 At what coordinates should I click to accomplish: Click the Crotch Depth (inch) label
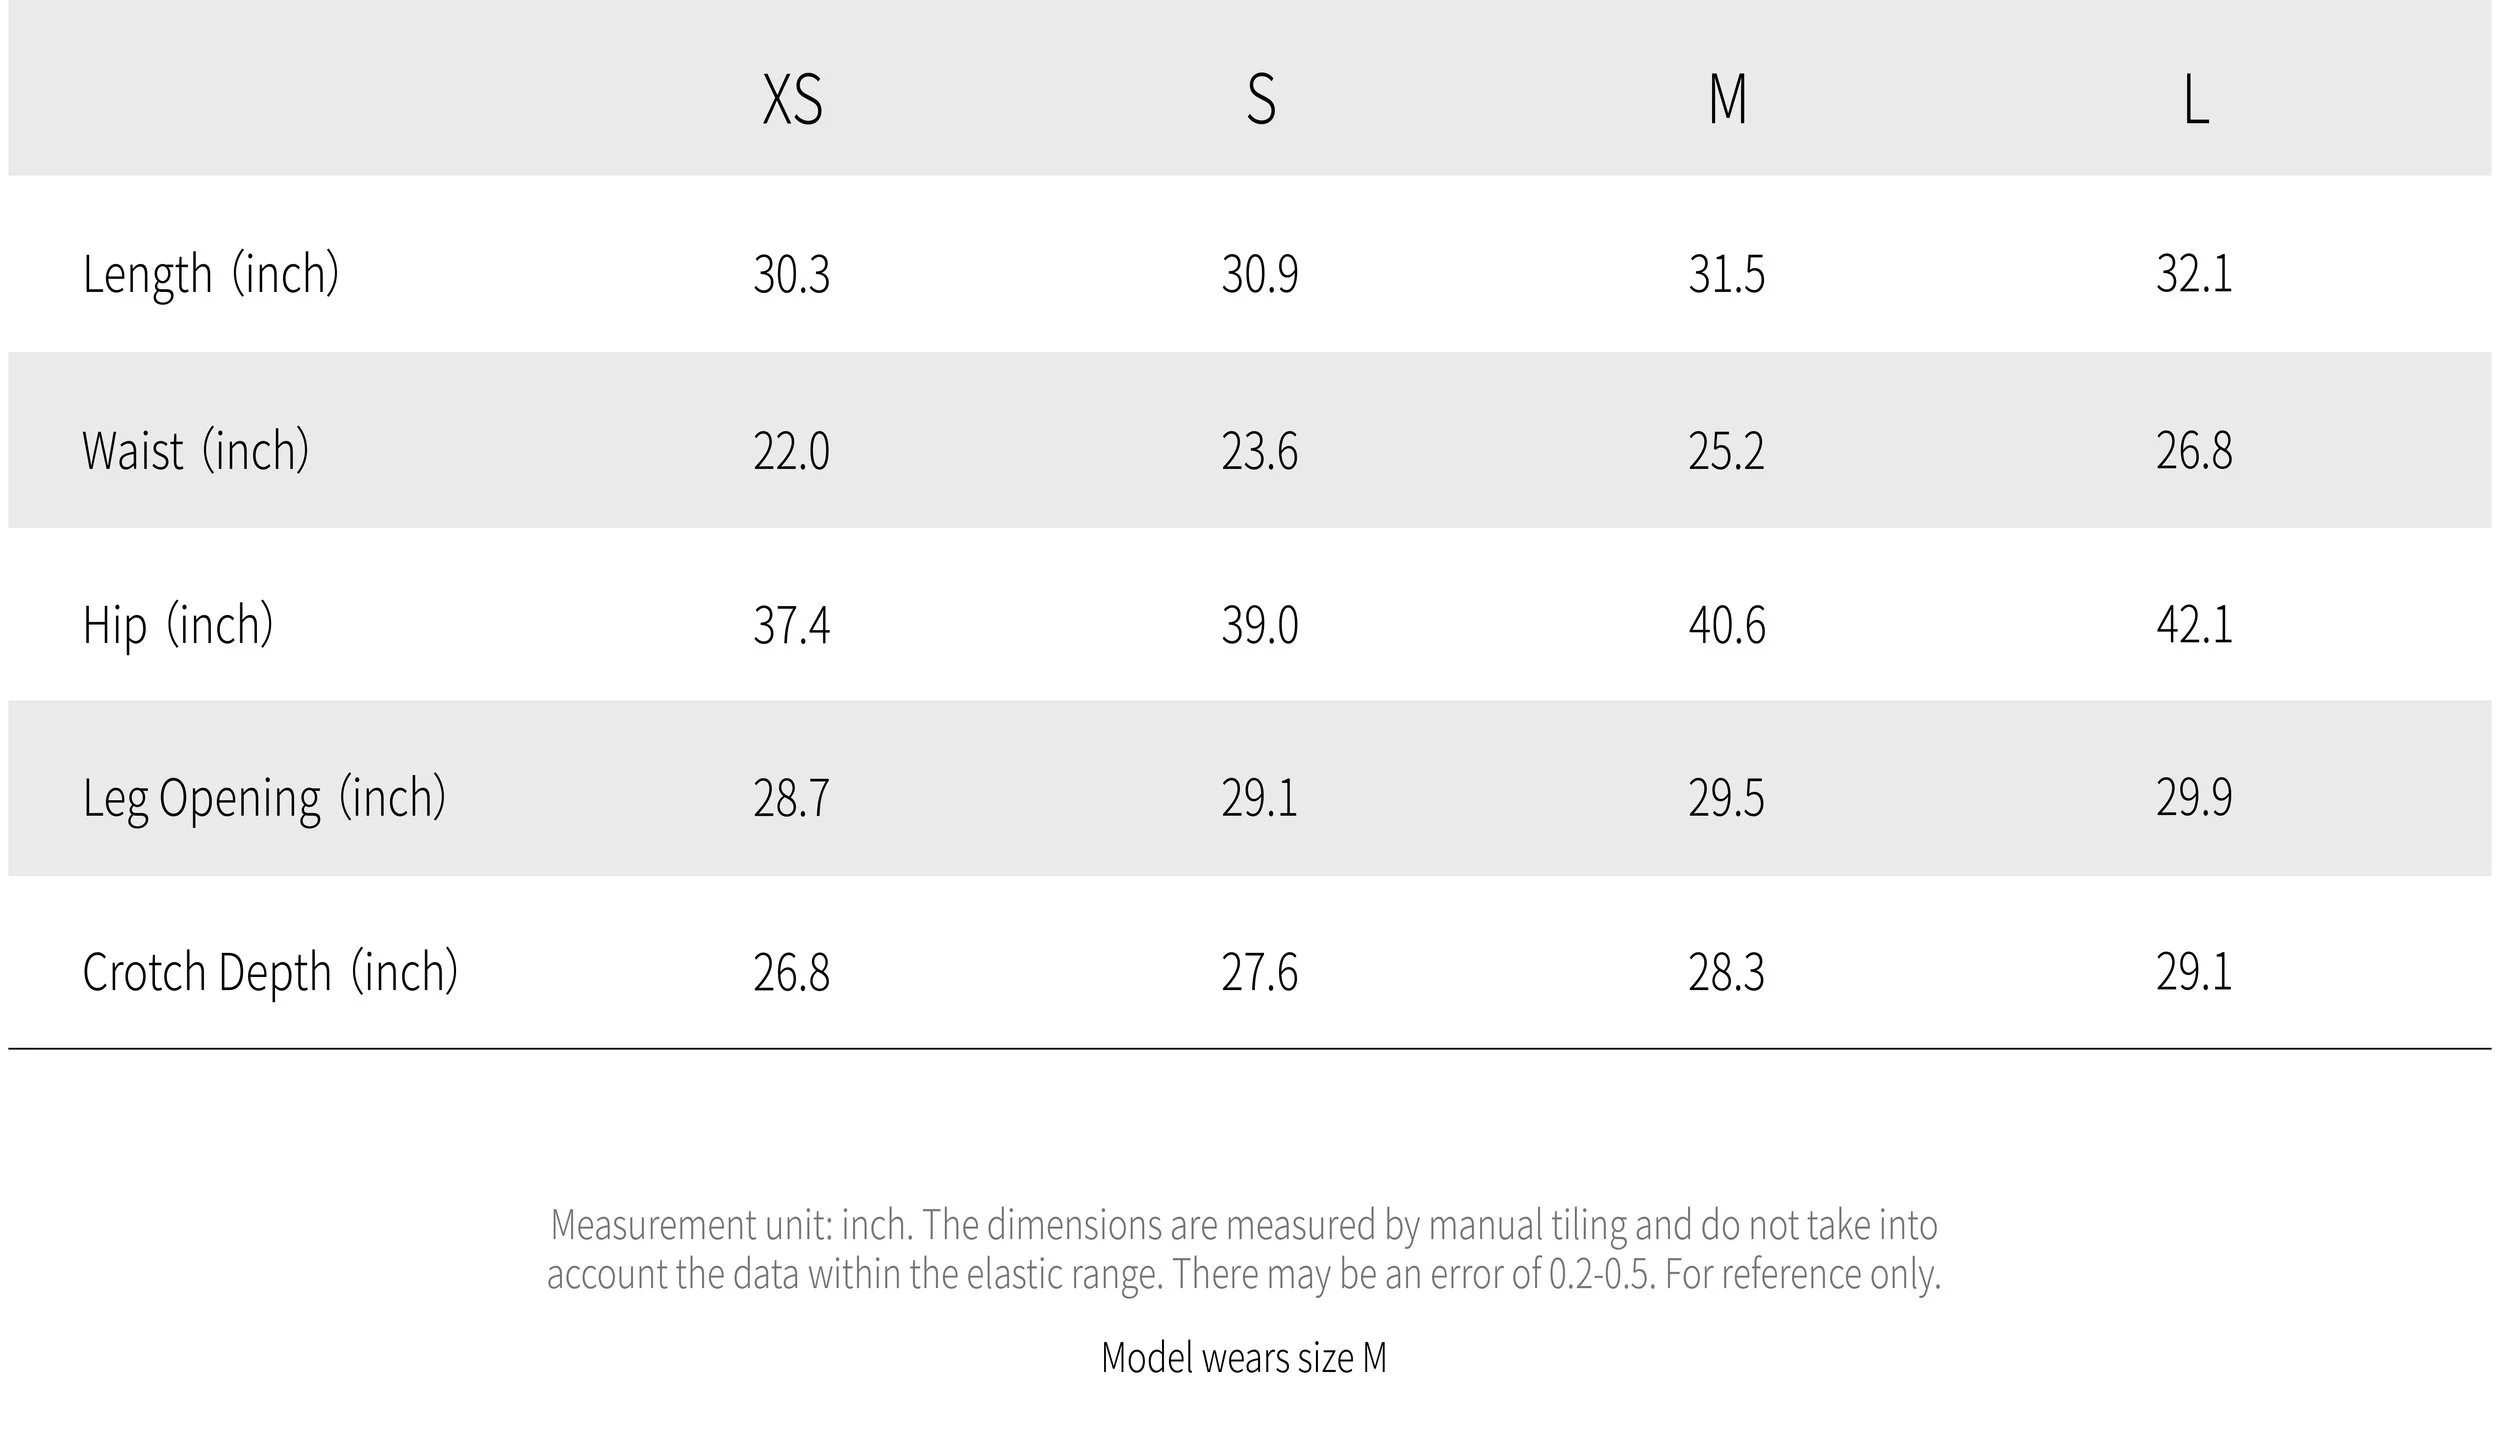[x=270, y=972]
